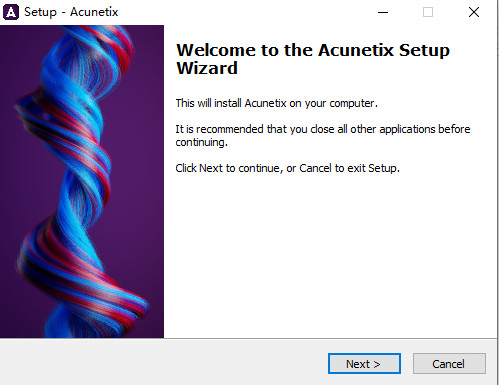Click the horizontal separator line above the buttons
Image resolution: width=499 pixels, height=385 pixels.
point(248,339)
